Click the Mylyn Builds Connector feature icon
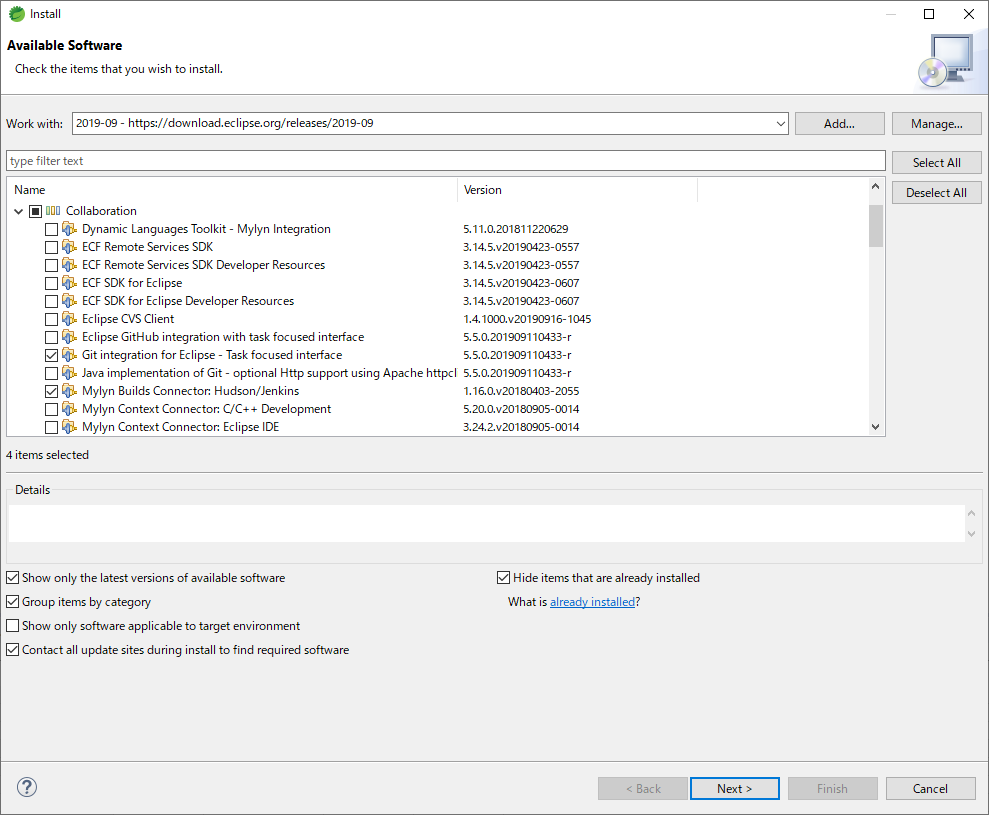The width and height of the screenshot is (989, 815). pos(70,391)
